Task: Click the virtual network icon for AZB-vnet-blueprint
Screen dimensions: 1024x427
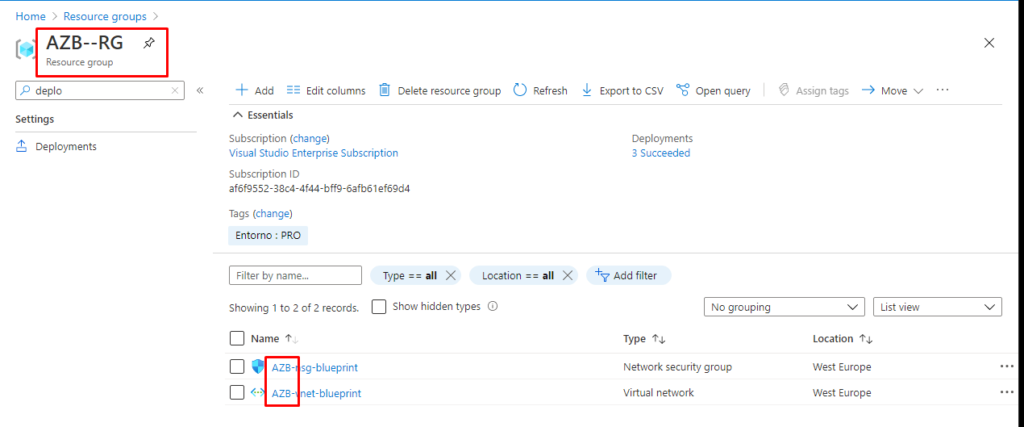Action: point(258,392)
